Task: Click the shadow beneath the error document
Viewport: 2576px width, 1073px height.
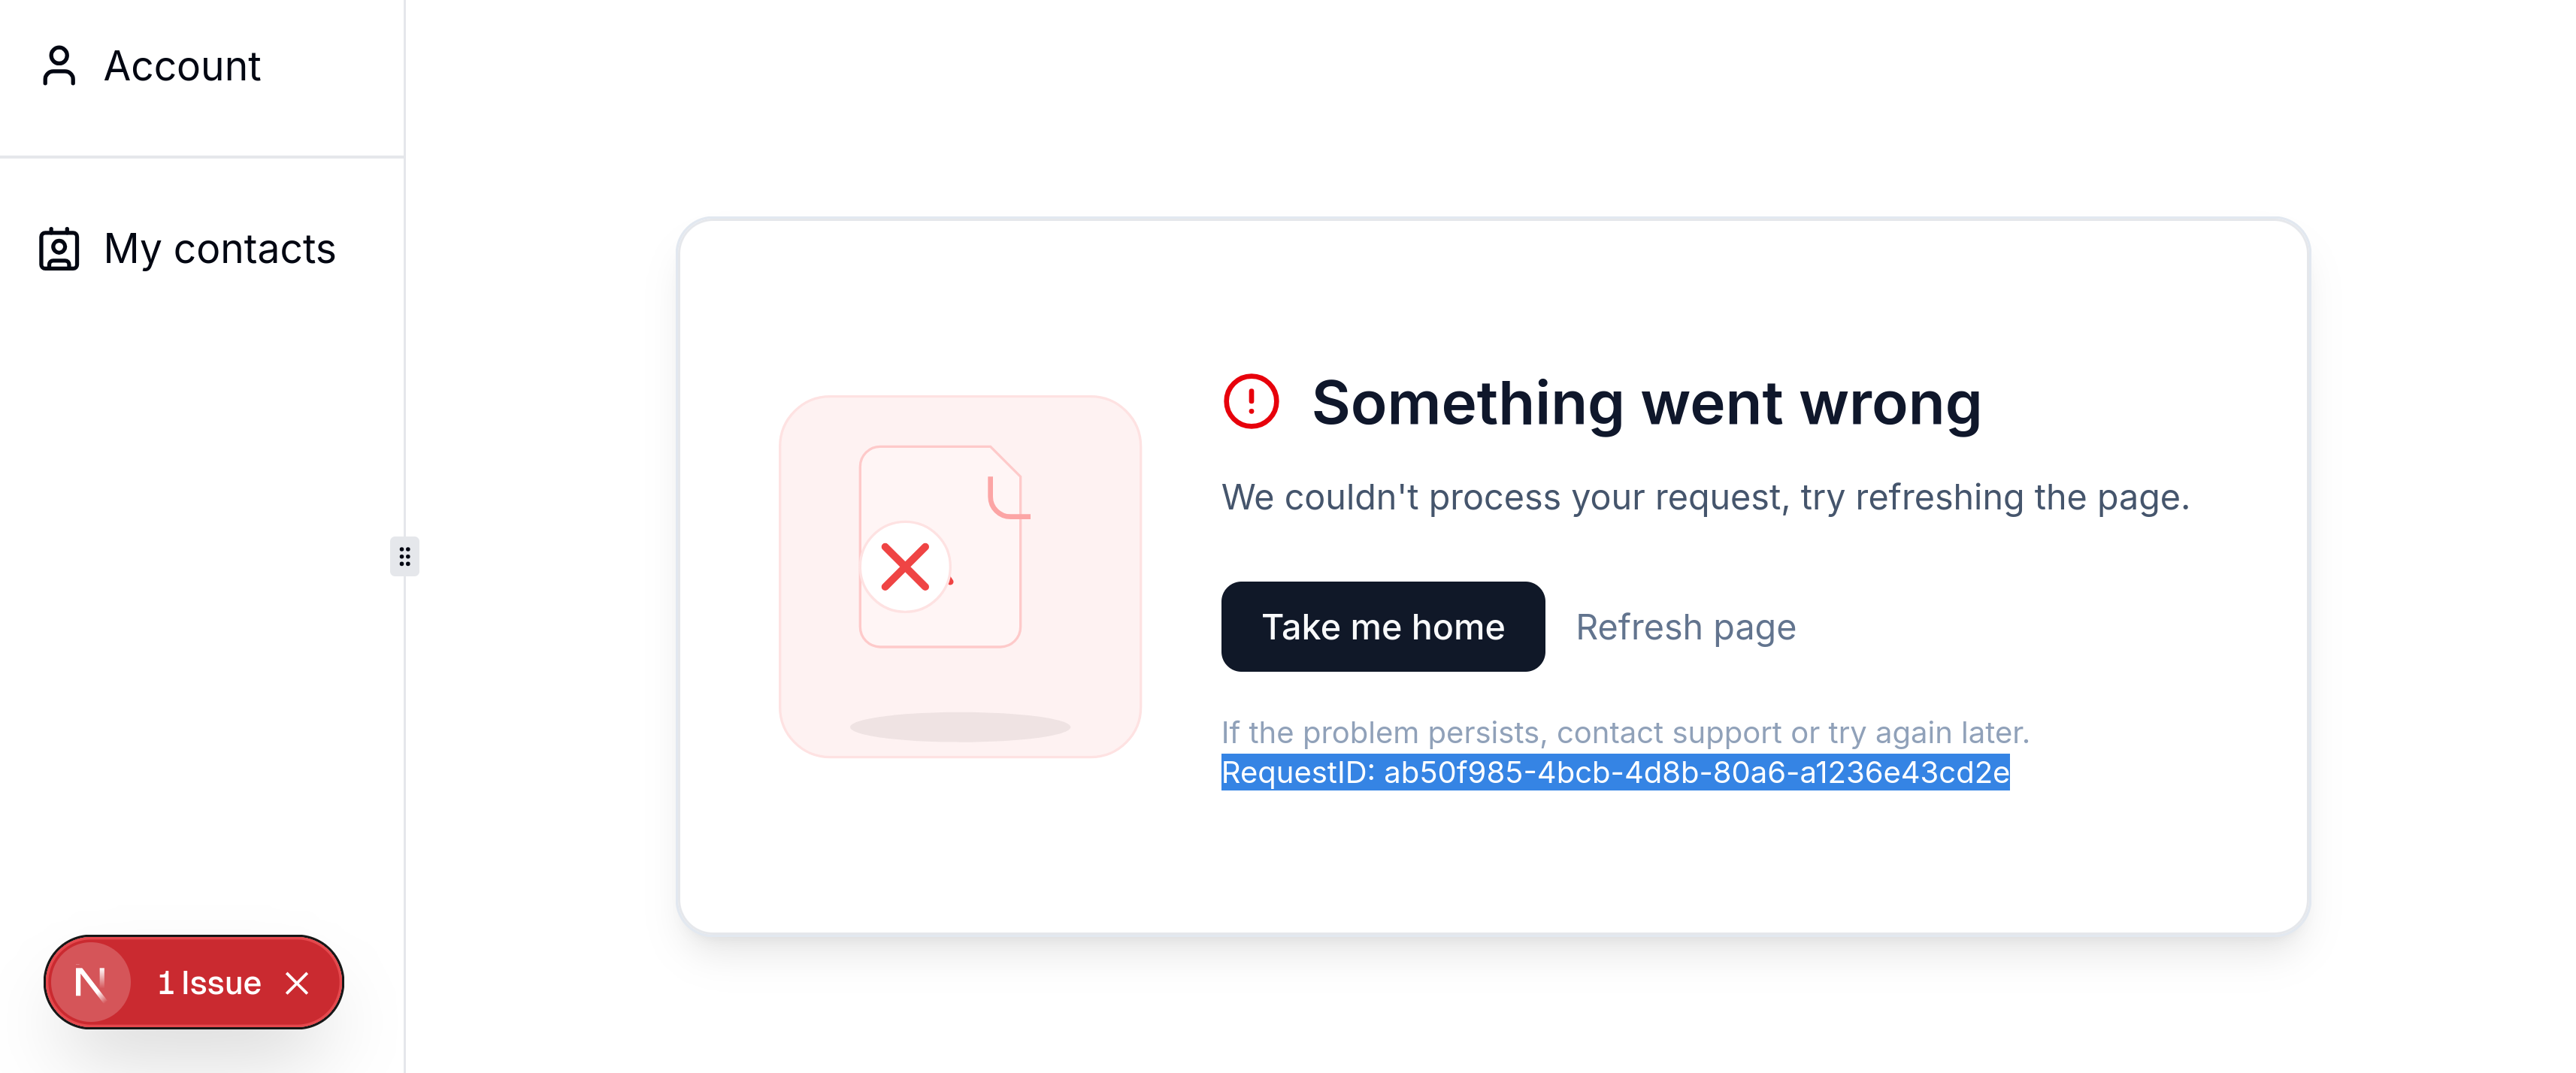Action: coord(959,726)
